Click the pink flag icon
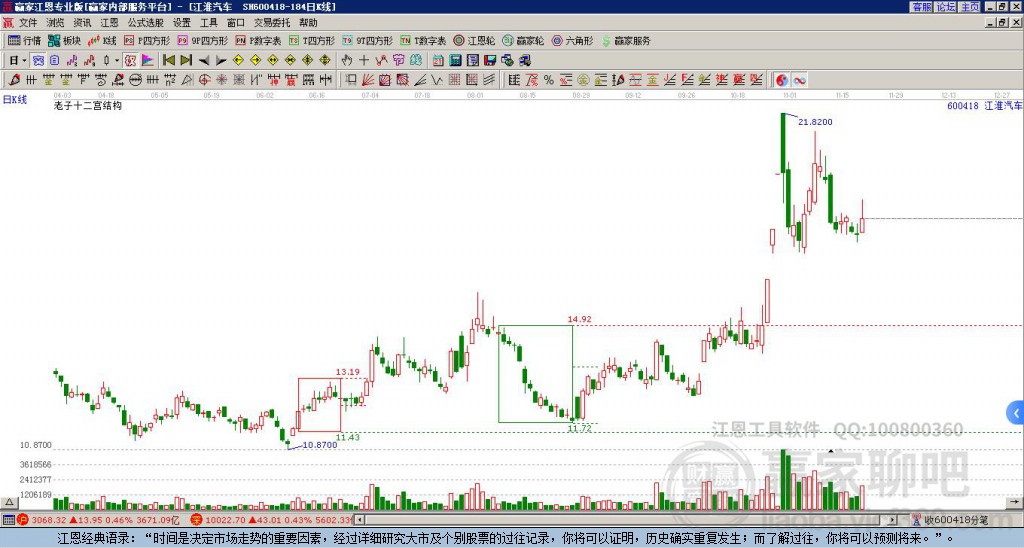1024x548 pixels. tap(148, 60)
